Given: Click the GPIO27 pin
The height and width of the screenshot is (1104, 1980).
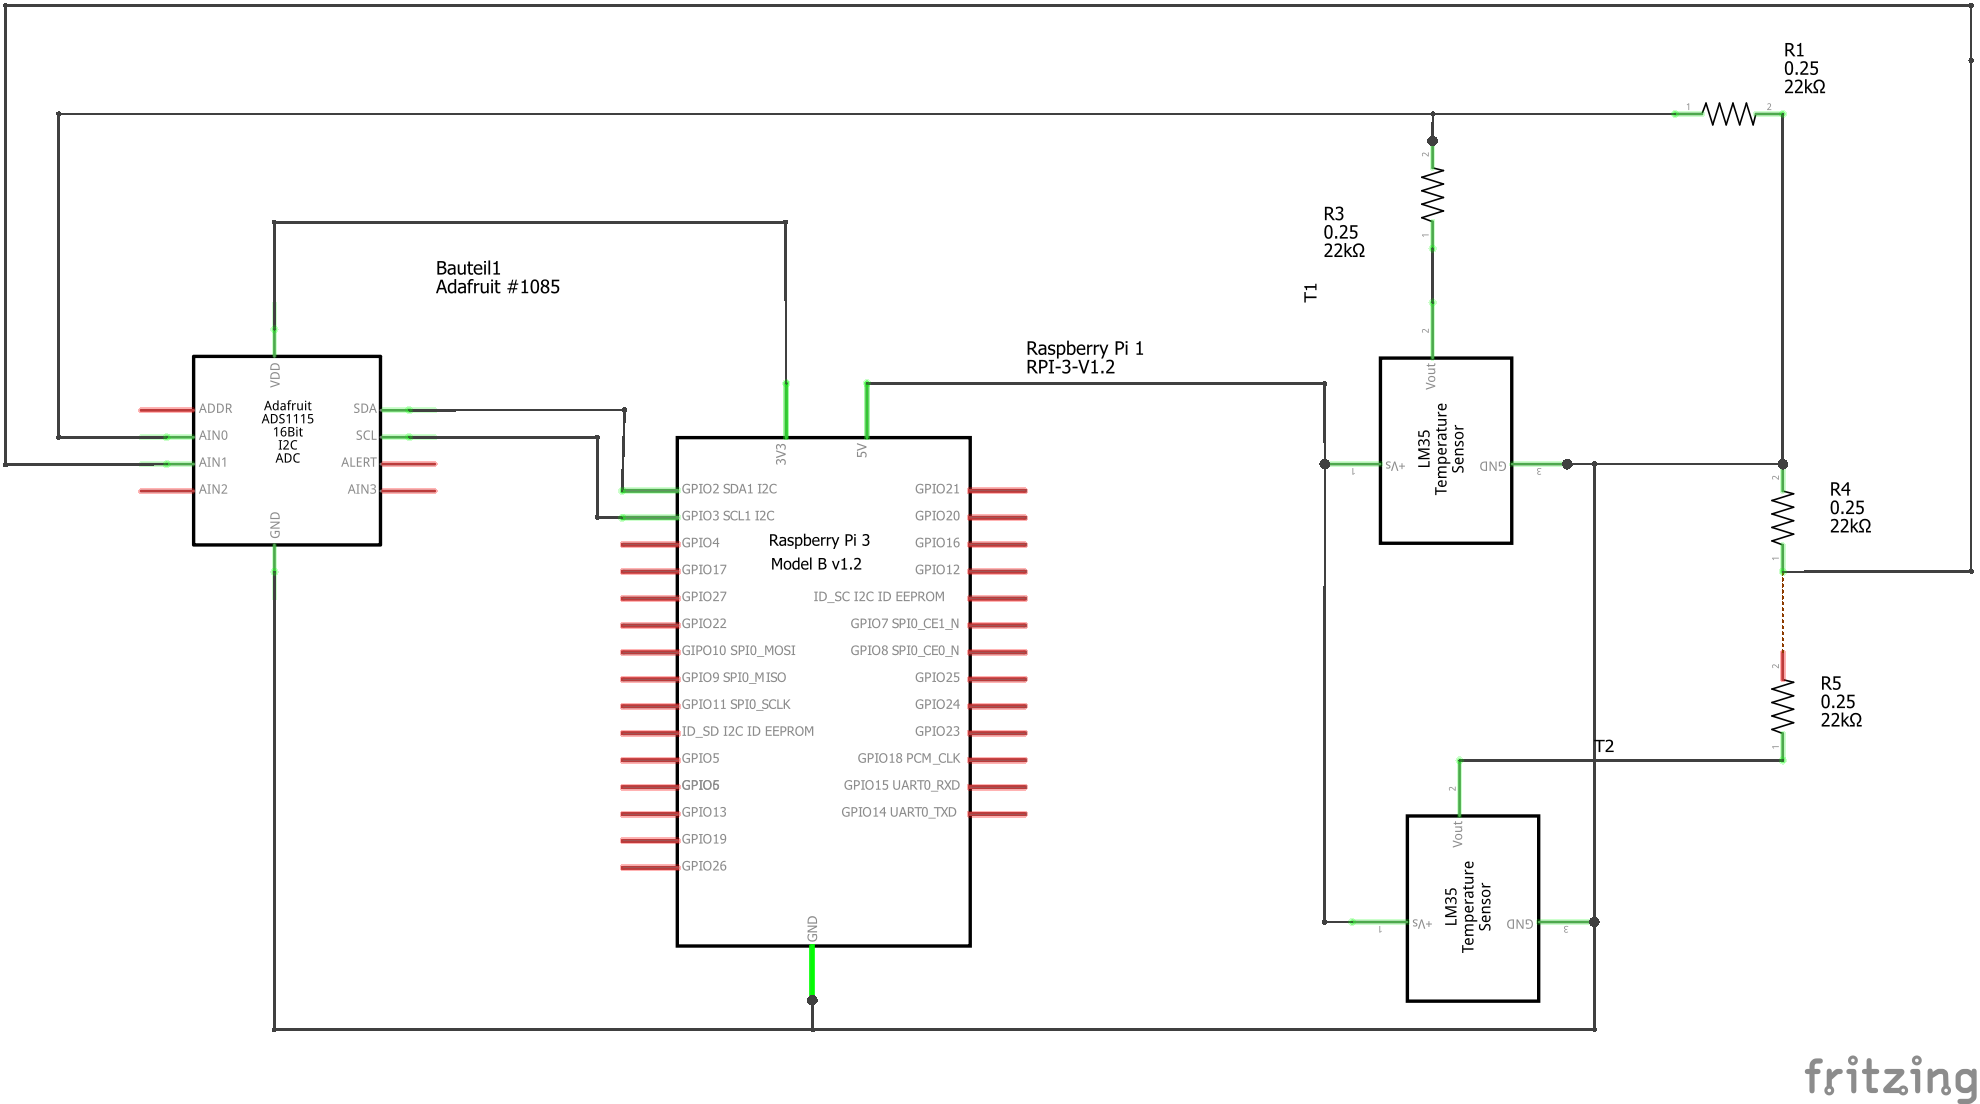Looking at the screenshot, I should point(649,597).
